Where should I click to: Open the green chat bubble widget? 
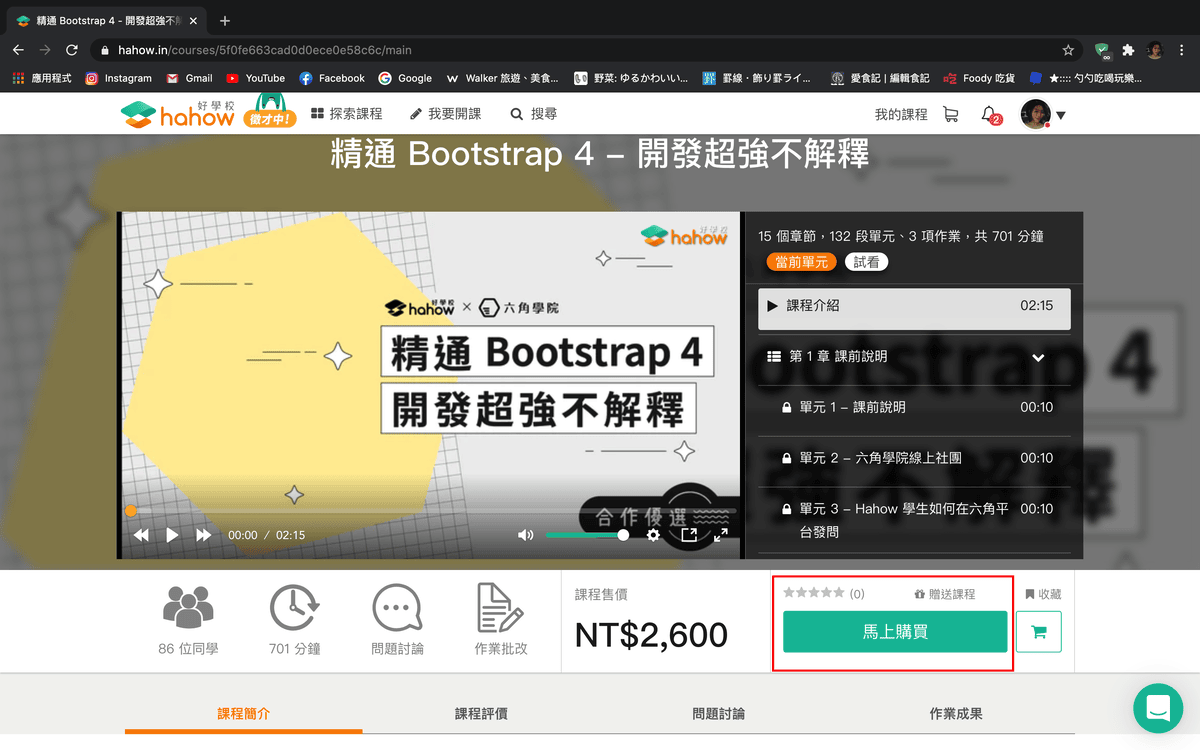point(1158,708)
